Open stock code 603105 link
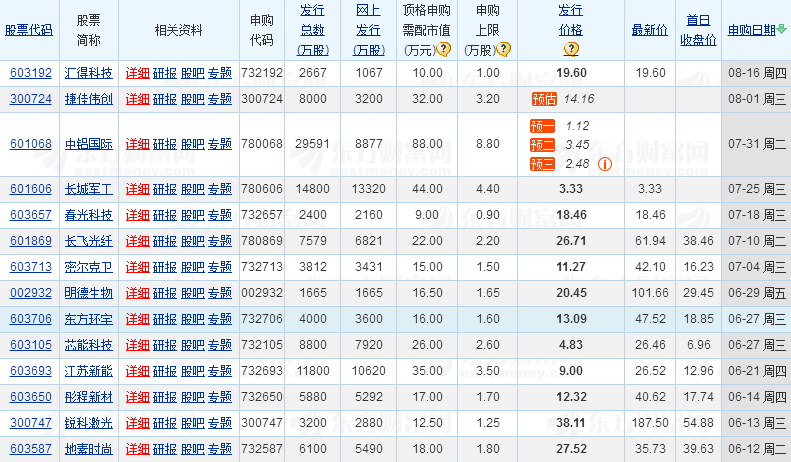This screenshot has height=462, width=791. [31, 345]
